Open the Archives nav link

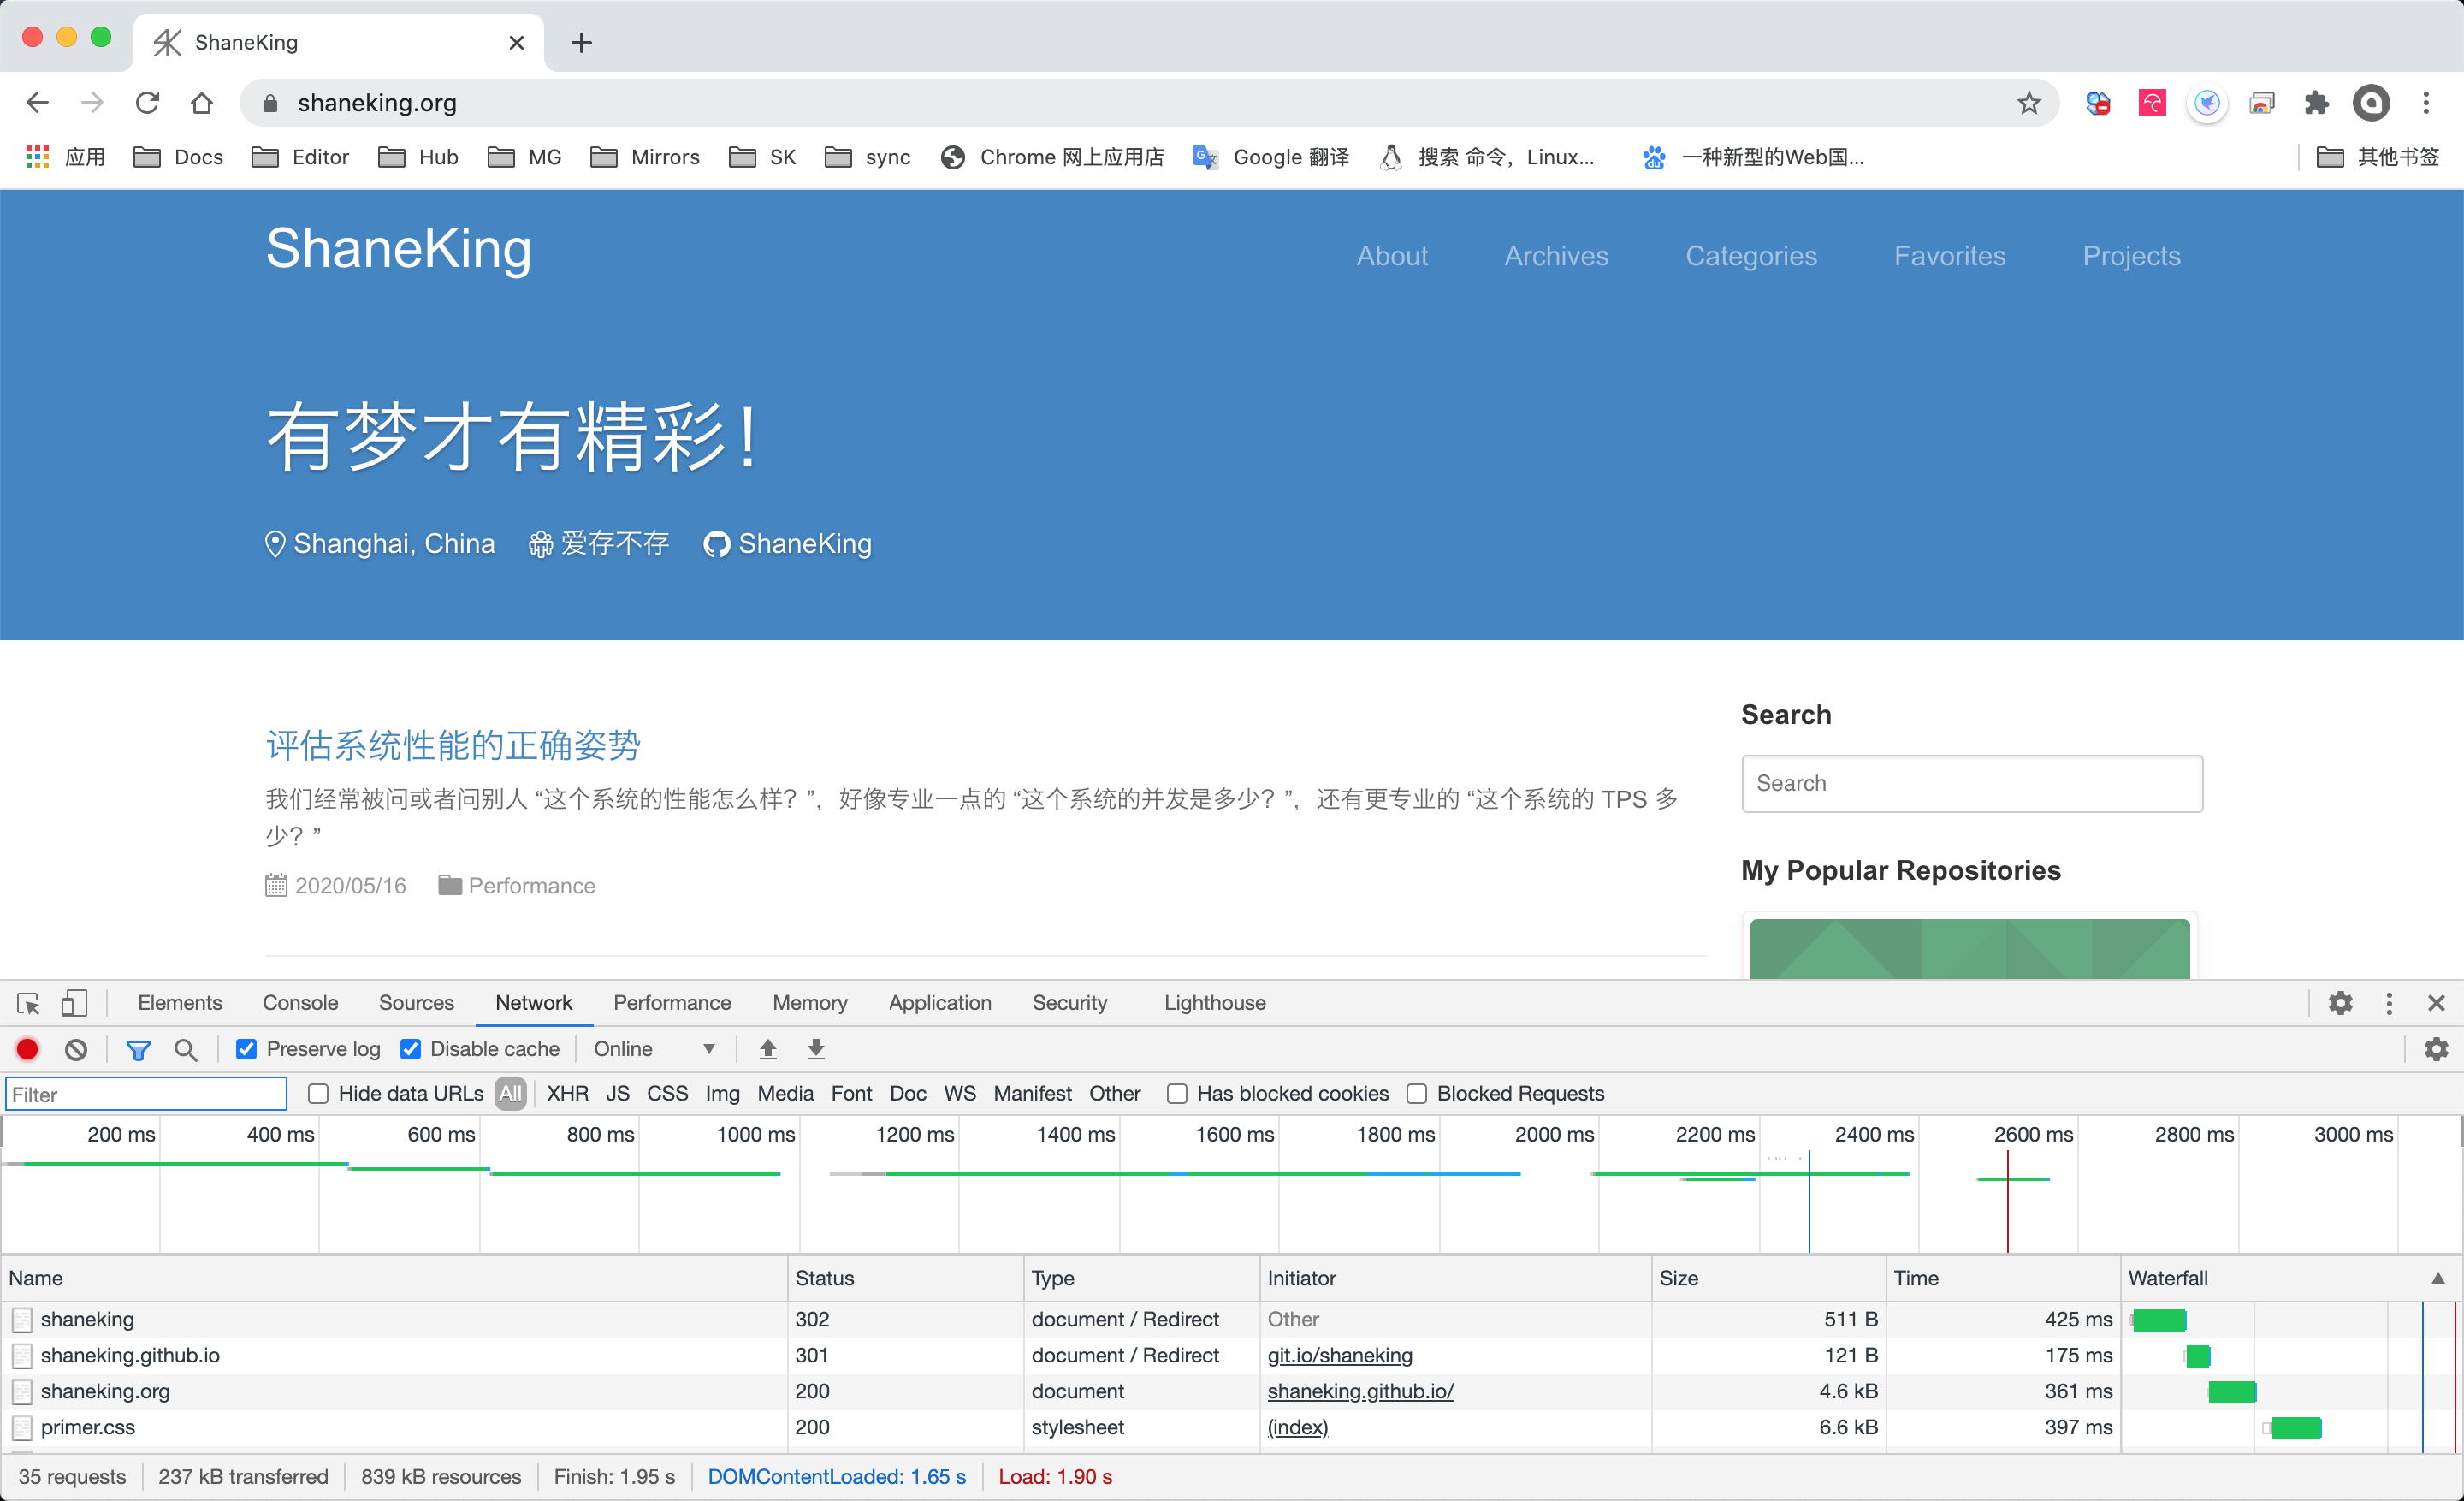click(x=1556, y=256)
